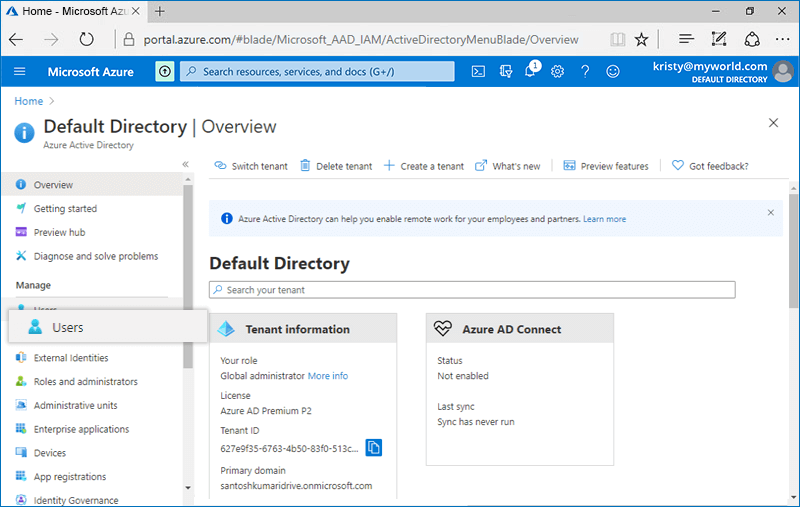Viewport: 800px width, 507px height.
Task: Collapse the left sidebar with the double chevron
Action: click(185, 164)
